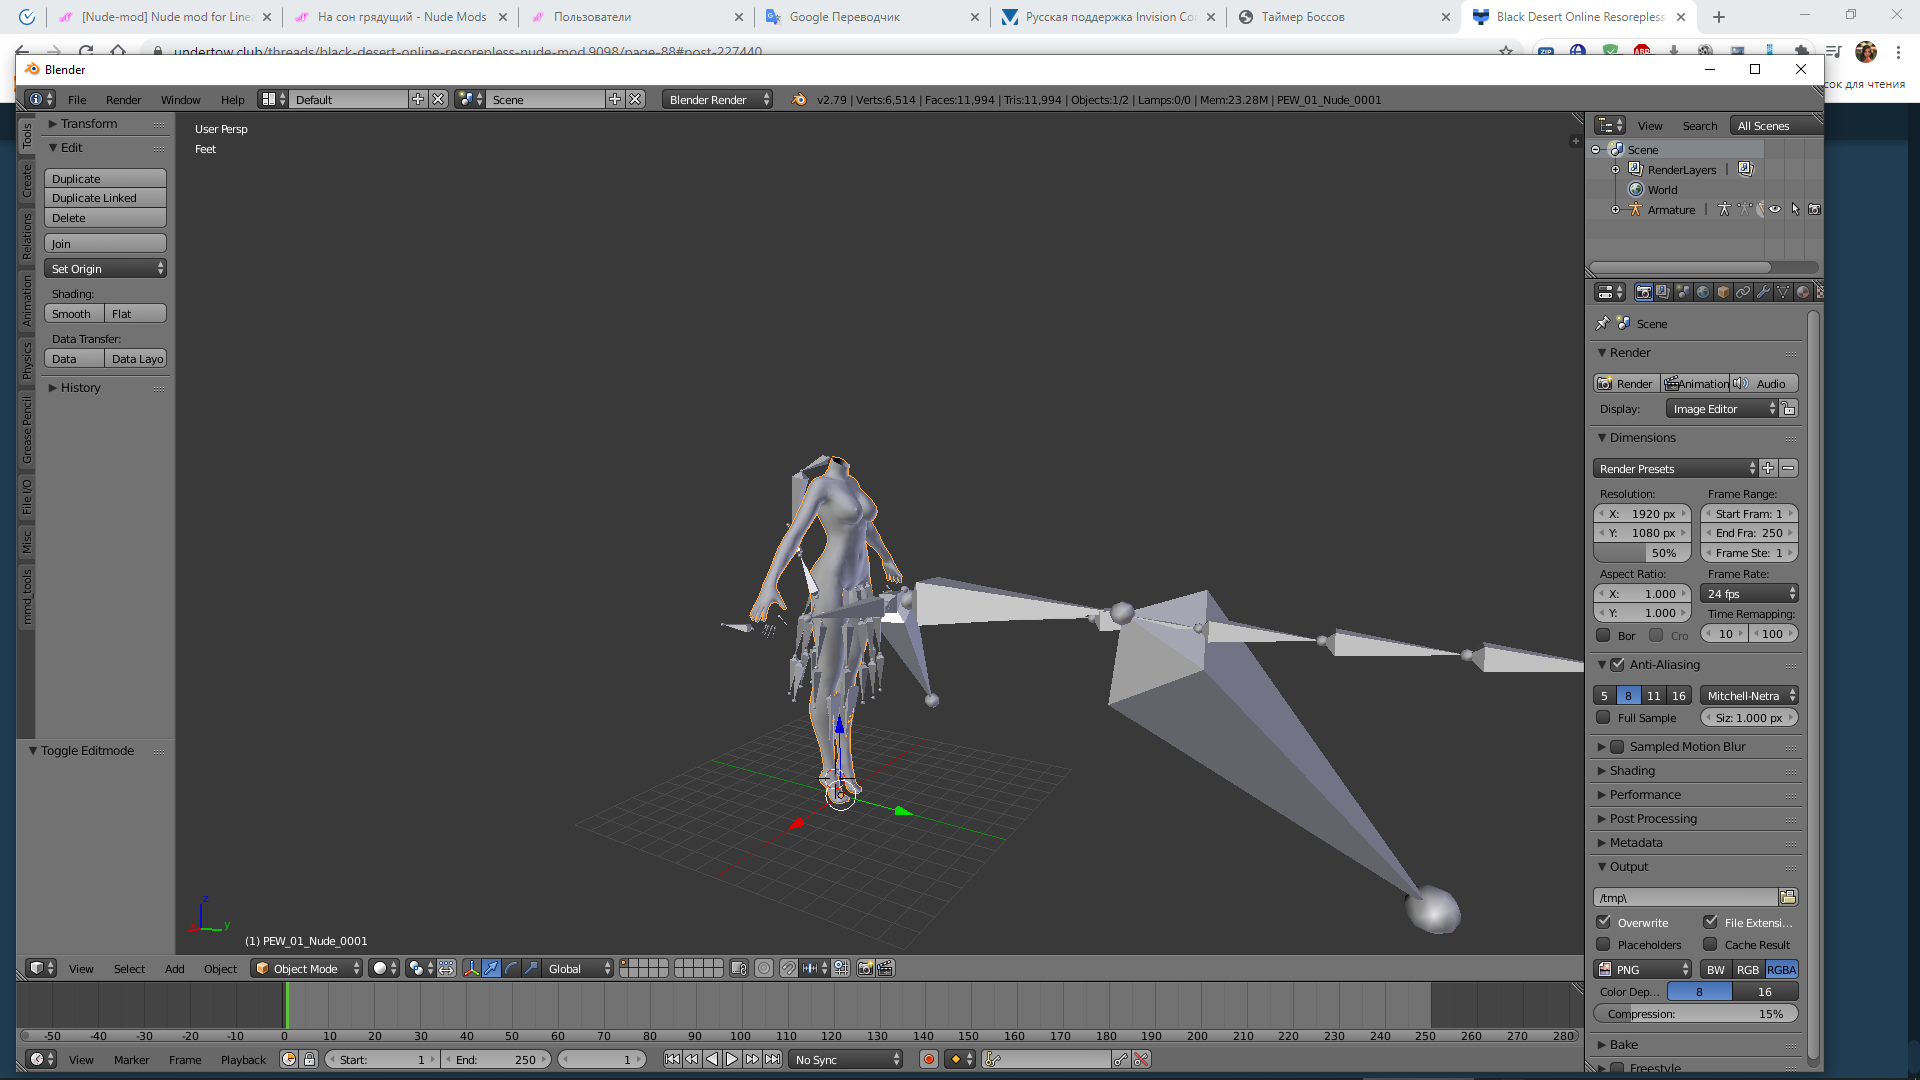Click the timeline record button
This screenshot has width=1920, height=1080.
click(928, 1059)
